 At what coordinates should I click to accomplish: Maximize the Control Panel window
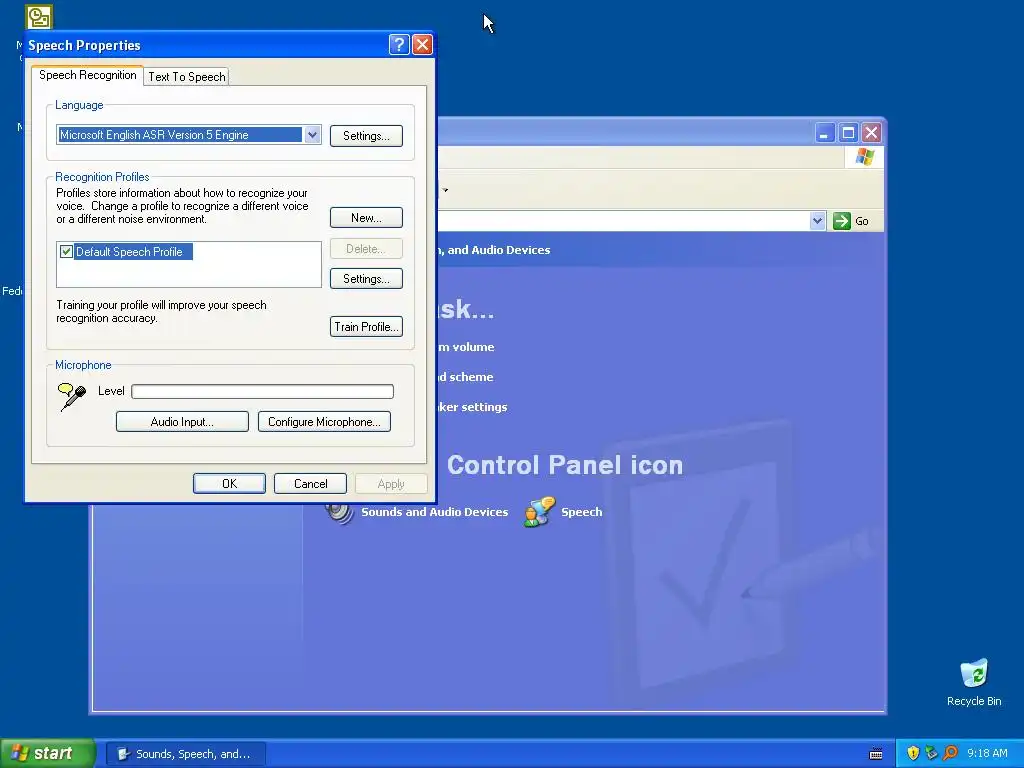848,133
